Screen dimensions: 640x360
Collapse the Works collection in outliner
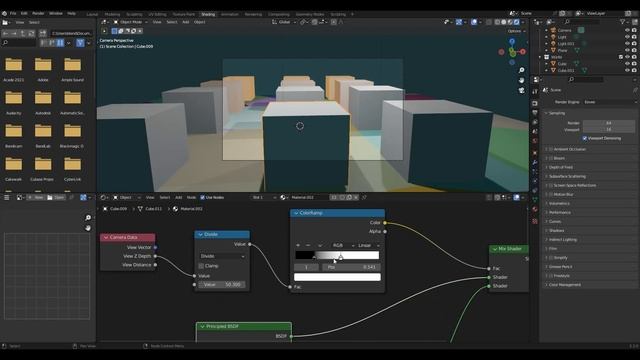pyautogui.click(x=540, y=57)
